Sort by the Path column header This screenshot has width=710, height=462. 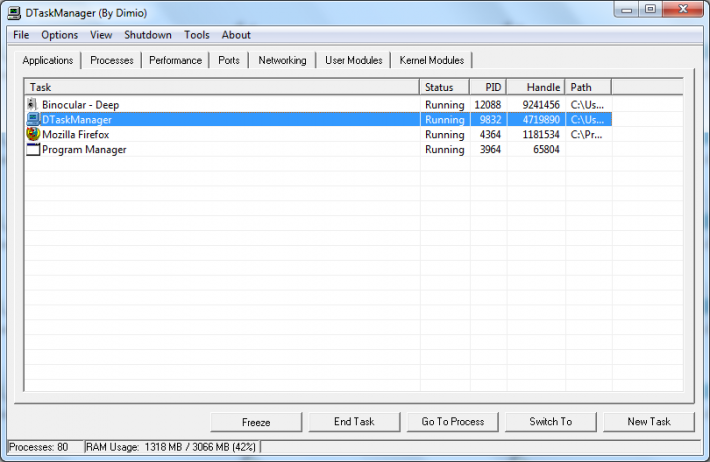click(x=588, y=87)
